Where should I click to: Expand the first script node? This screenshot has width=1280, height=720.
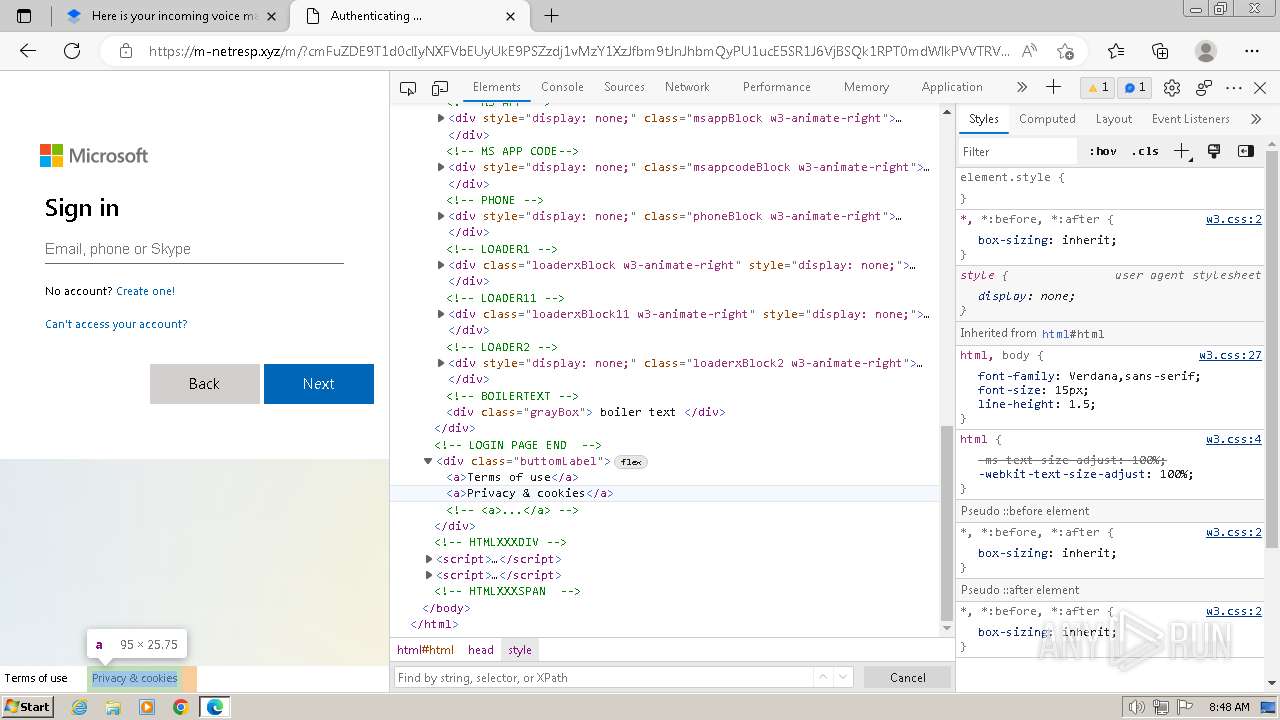pyautogui.click(x=429, y=559)
